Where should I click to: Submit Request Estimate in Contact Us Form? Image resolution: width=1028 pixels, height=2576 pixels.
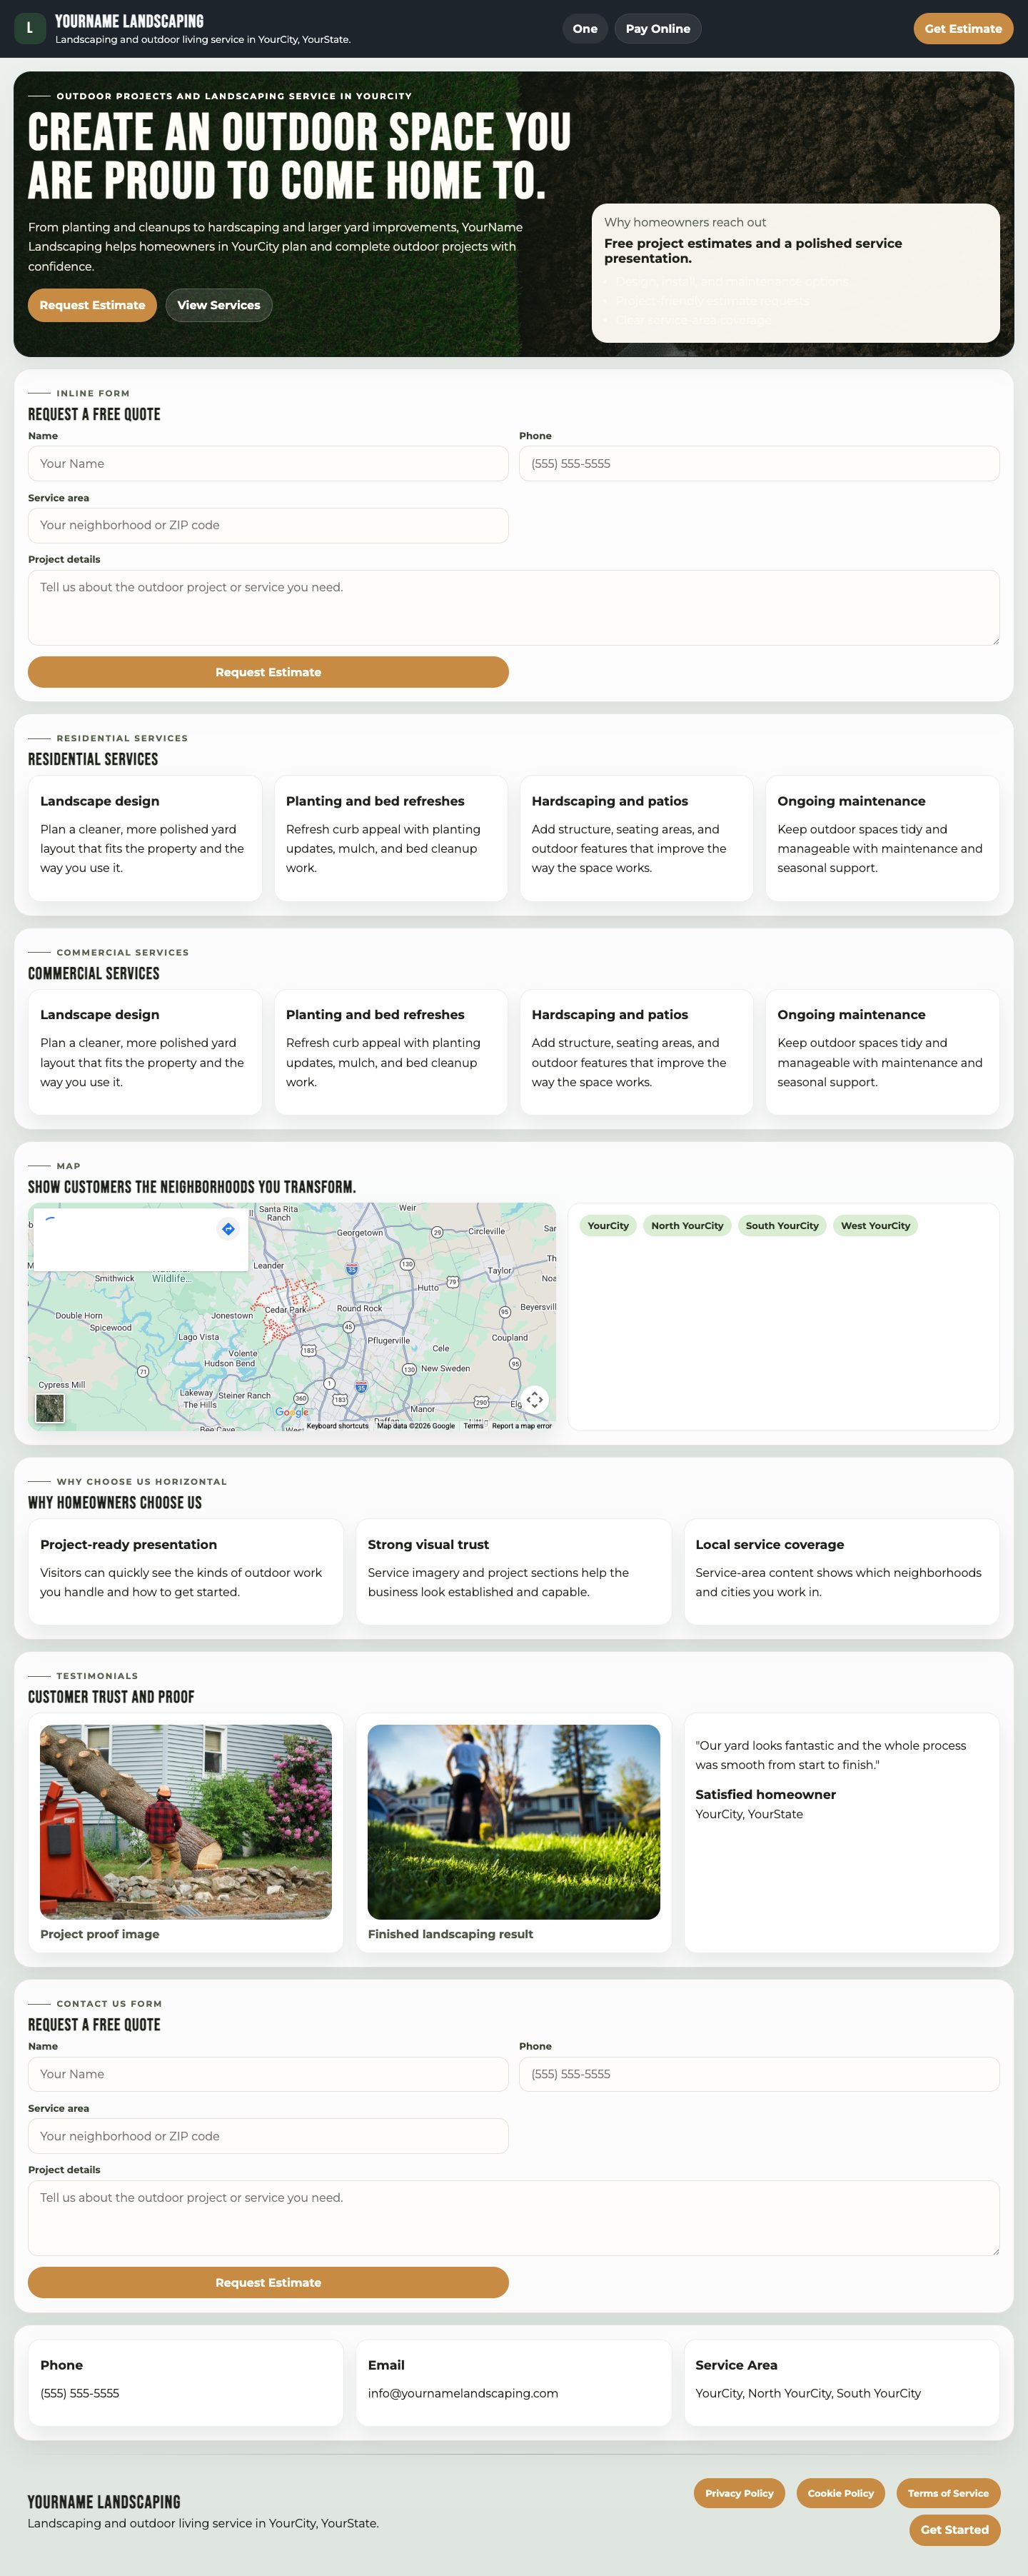tap(268, 2282)
